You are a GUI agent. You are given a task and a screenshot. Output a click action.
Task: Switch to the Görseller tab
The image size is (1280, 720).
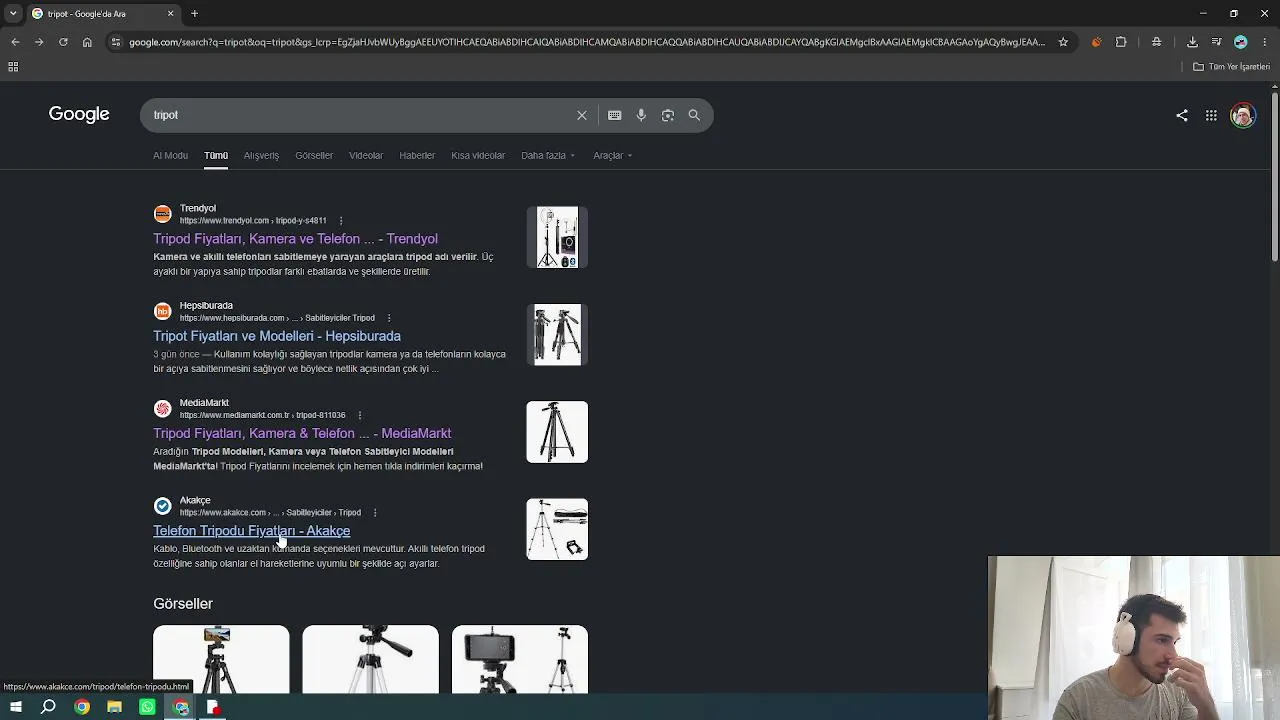point(314,155)
